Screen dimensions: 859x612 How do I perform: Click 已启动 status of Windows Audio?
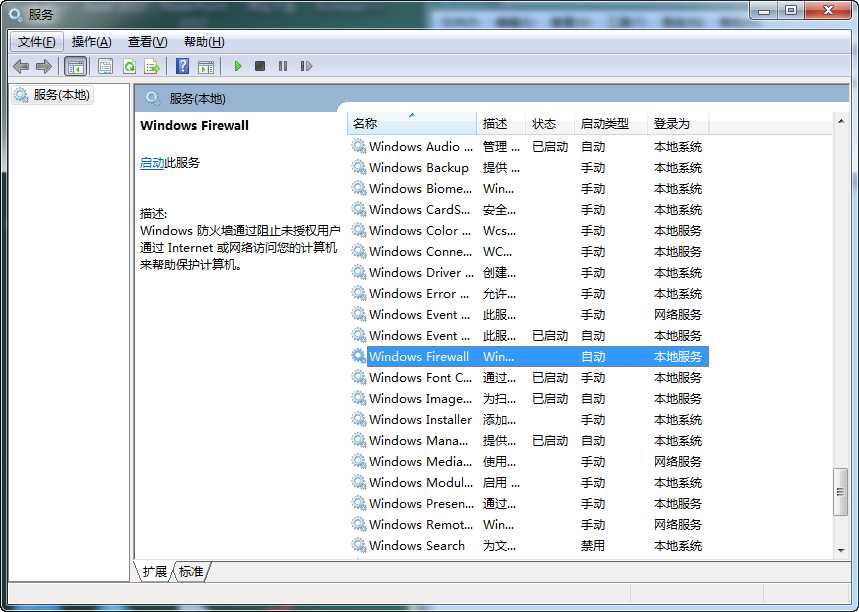click(550, 146)
